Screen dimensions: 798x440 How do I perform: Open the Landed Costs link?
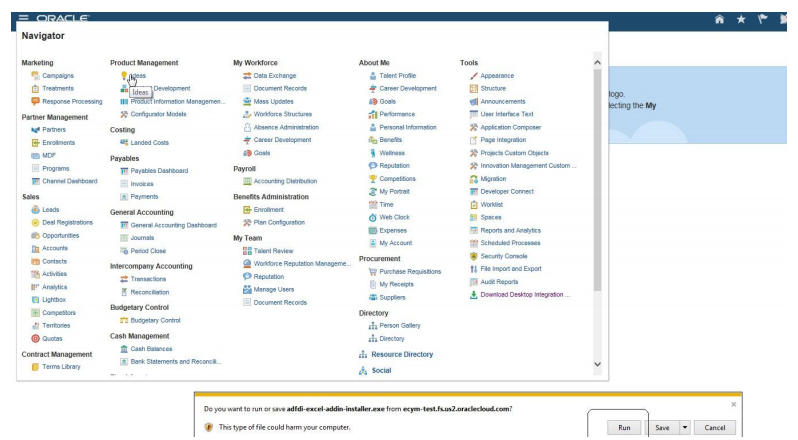(150, 142)
